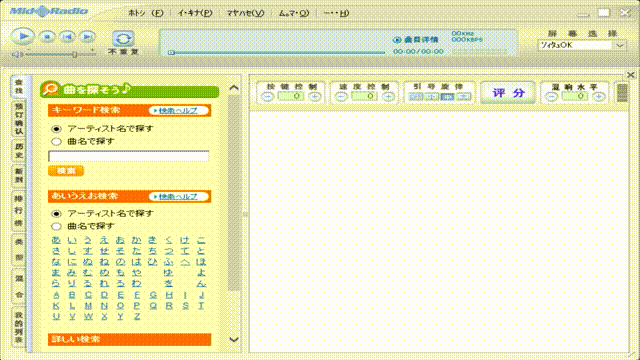Open the song details indicator
Viewport: 640px width, 360px height.
(x=415, y=40)
